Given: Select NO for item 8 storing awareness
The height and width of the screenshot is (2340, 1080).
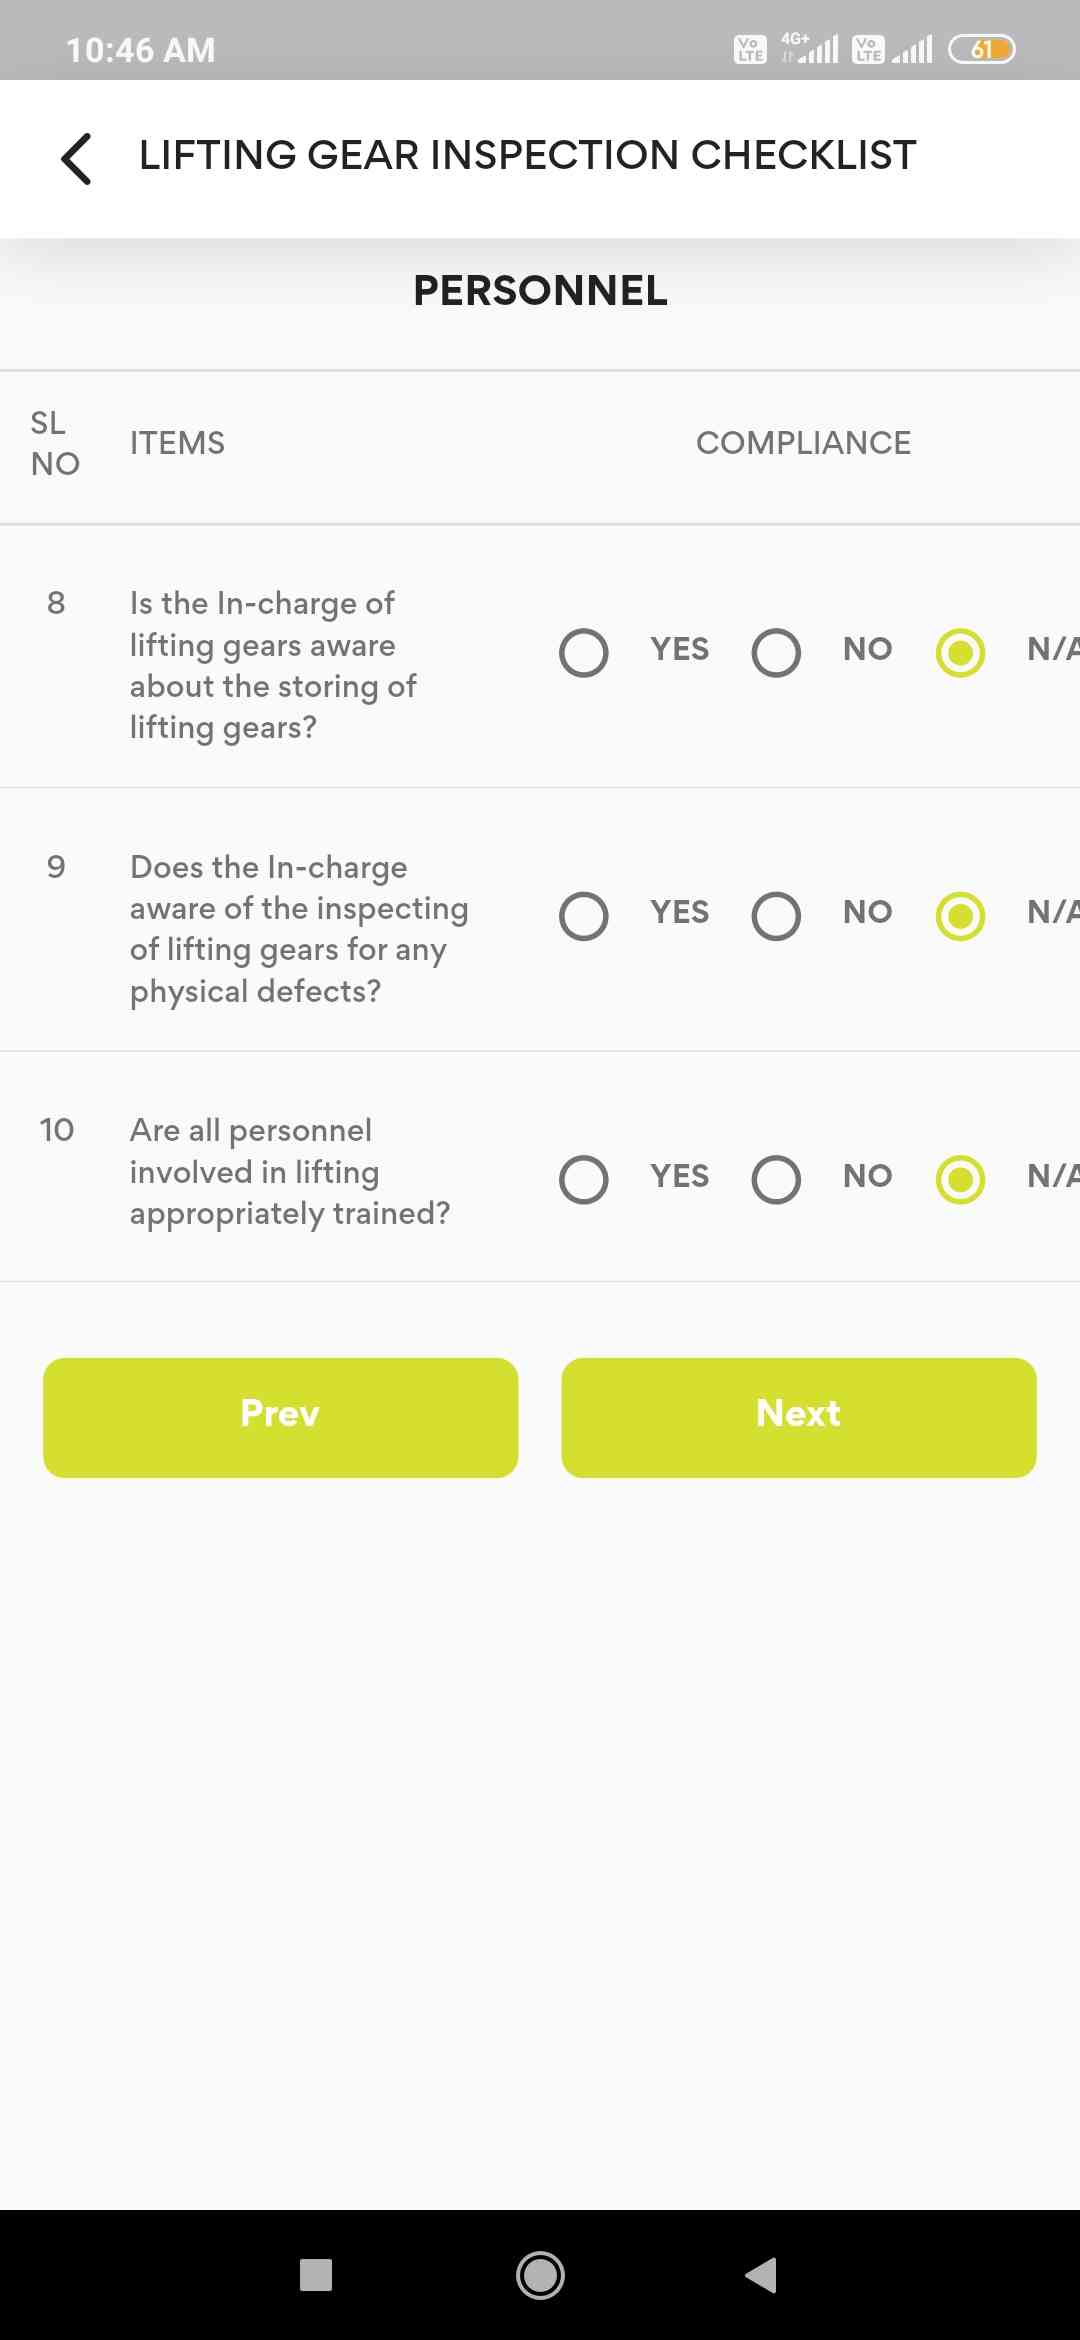Looking at the screenshot, I should 776,653.
